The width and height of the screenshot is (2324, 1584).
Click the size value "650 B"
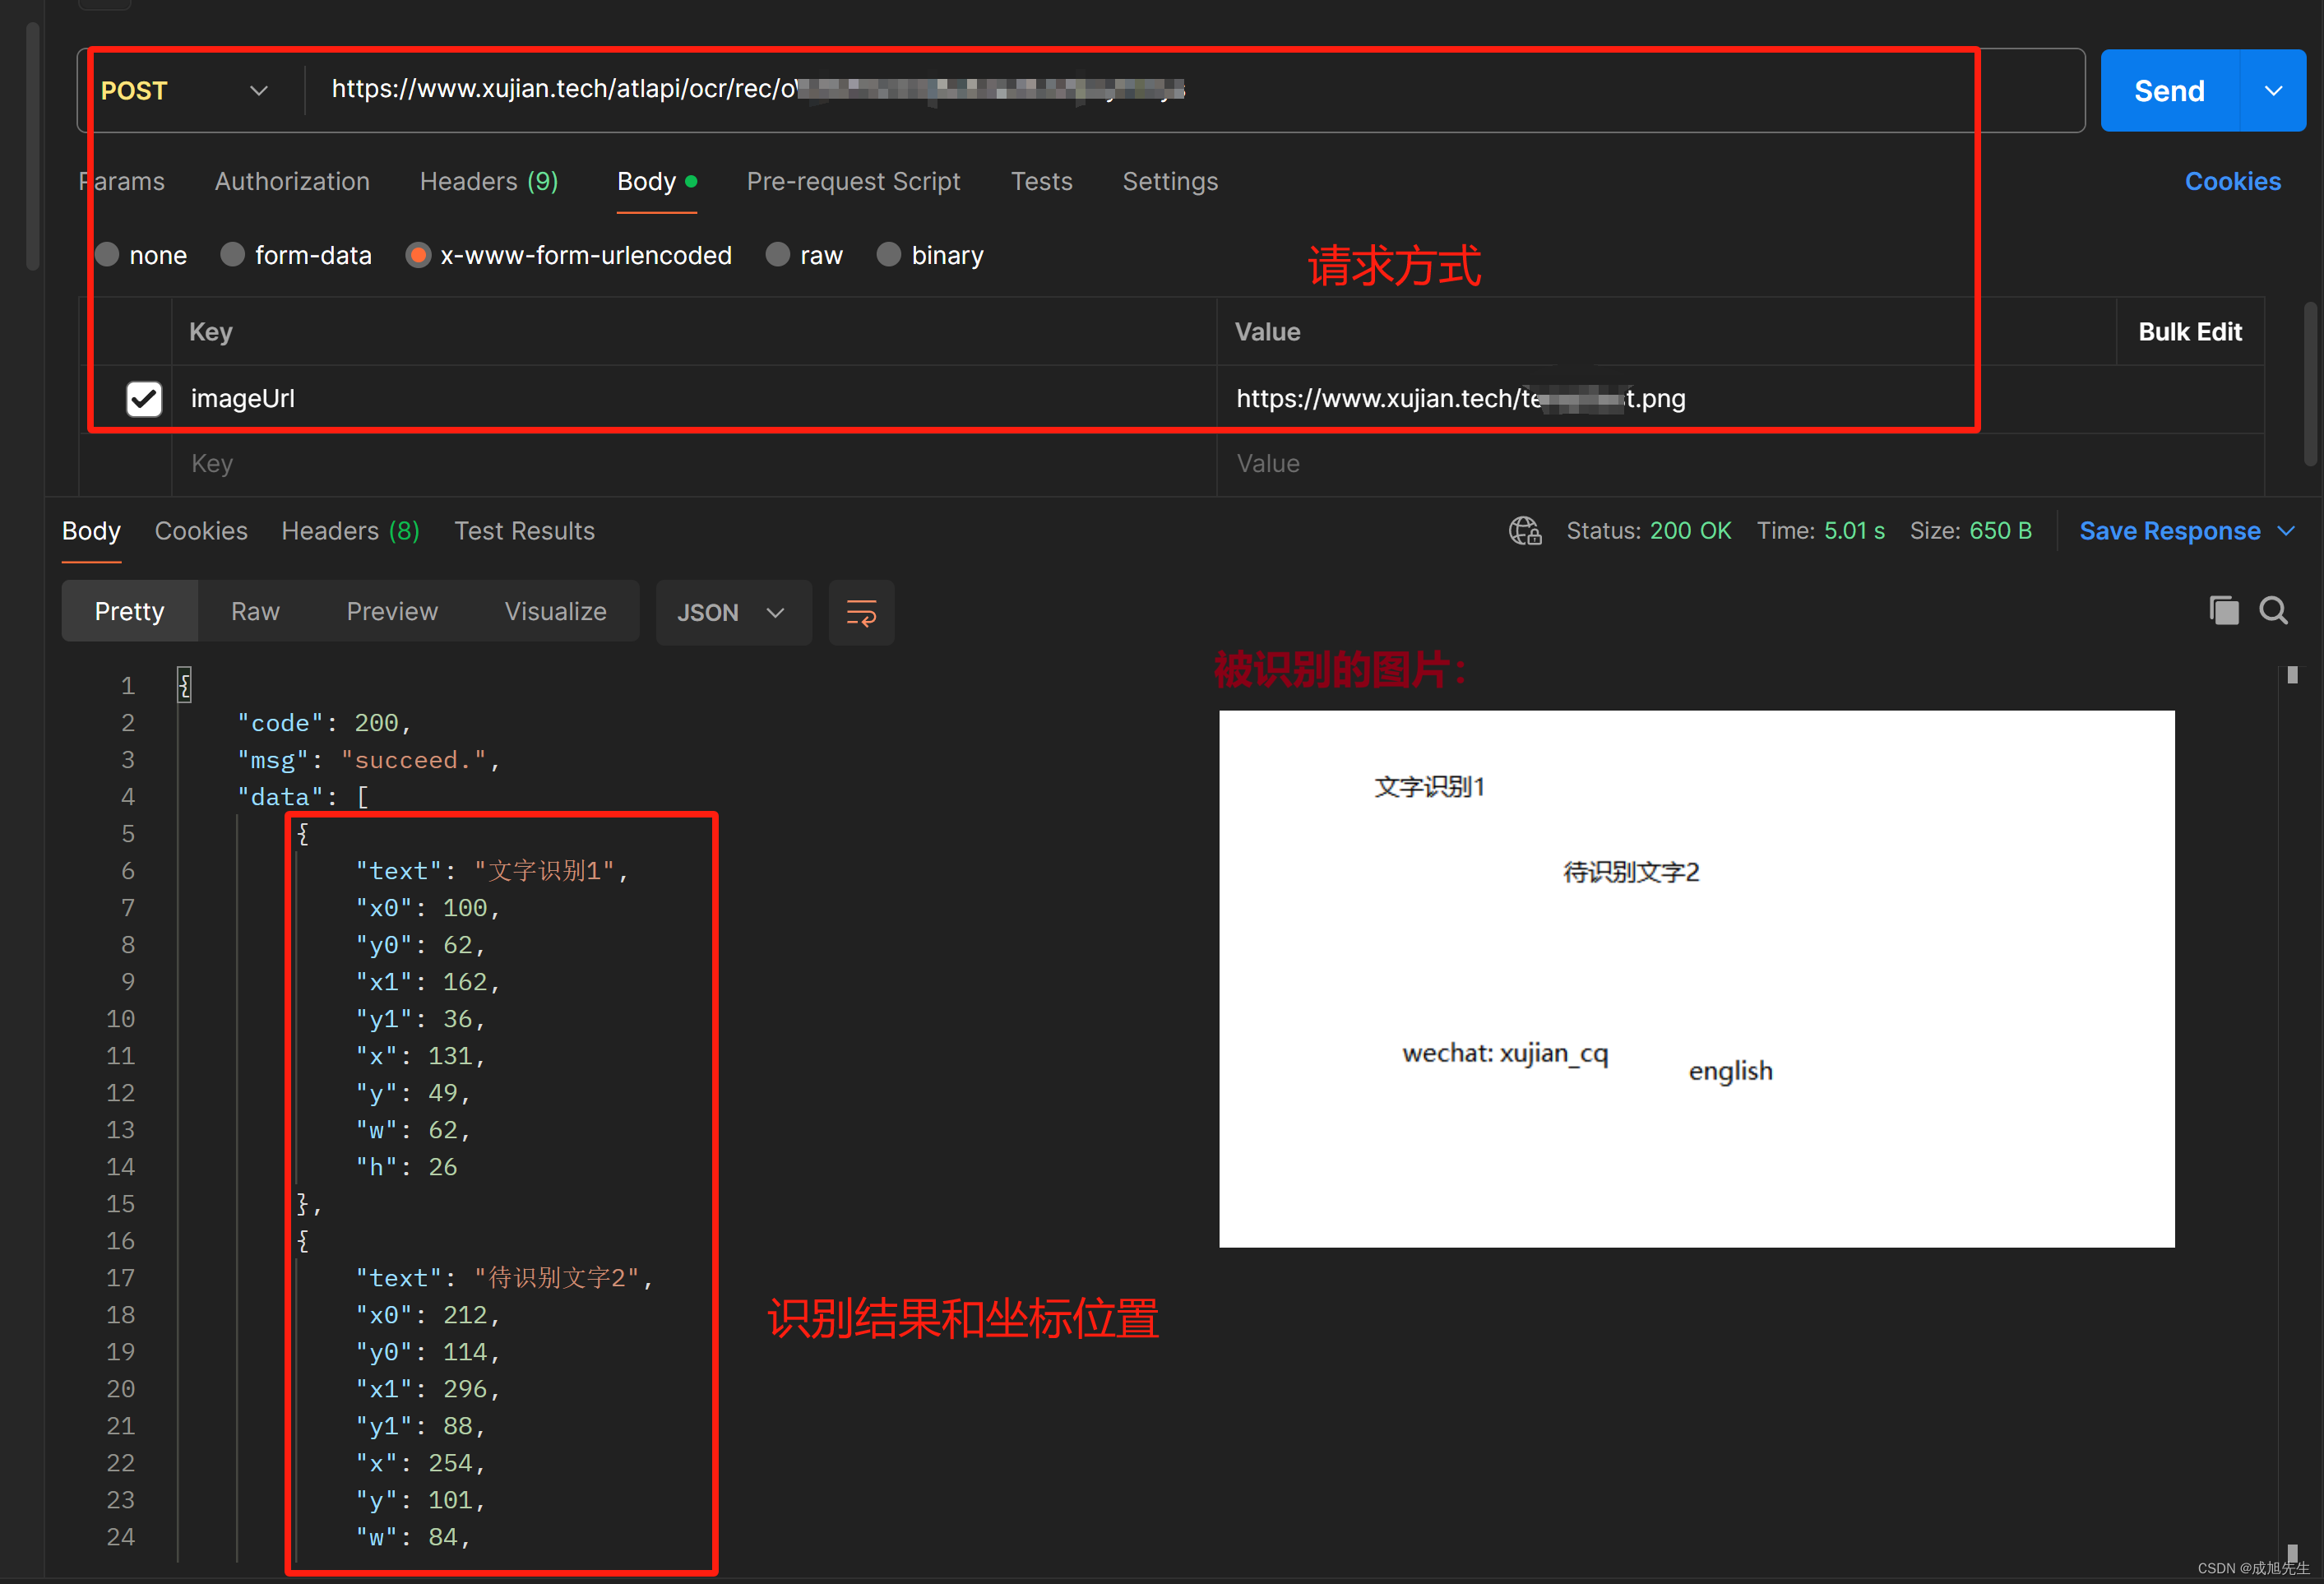pos(2000,531)
